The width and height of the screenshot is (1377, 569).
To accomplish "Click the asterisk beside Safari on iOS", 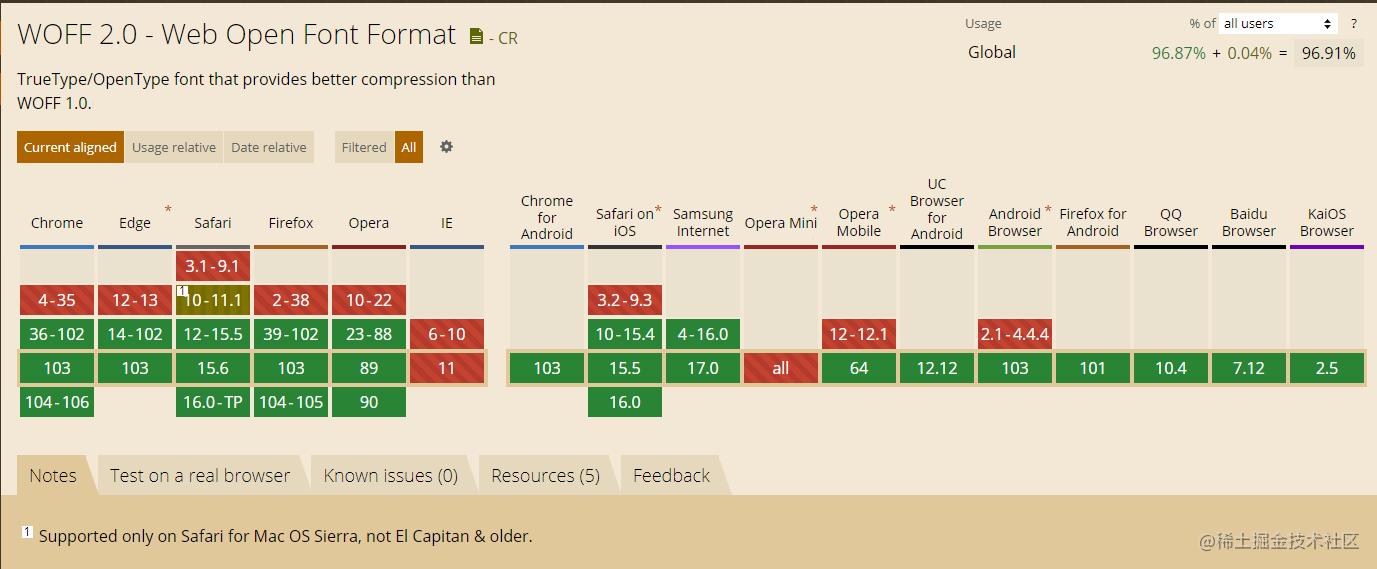I will 658,210.
